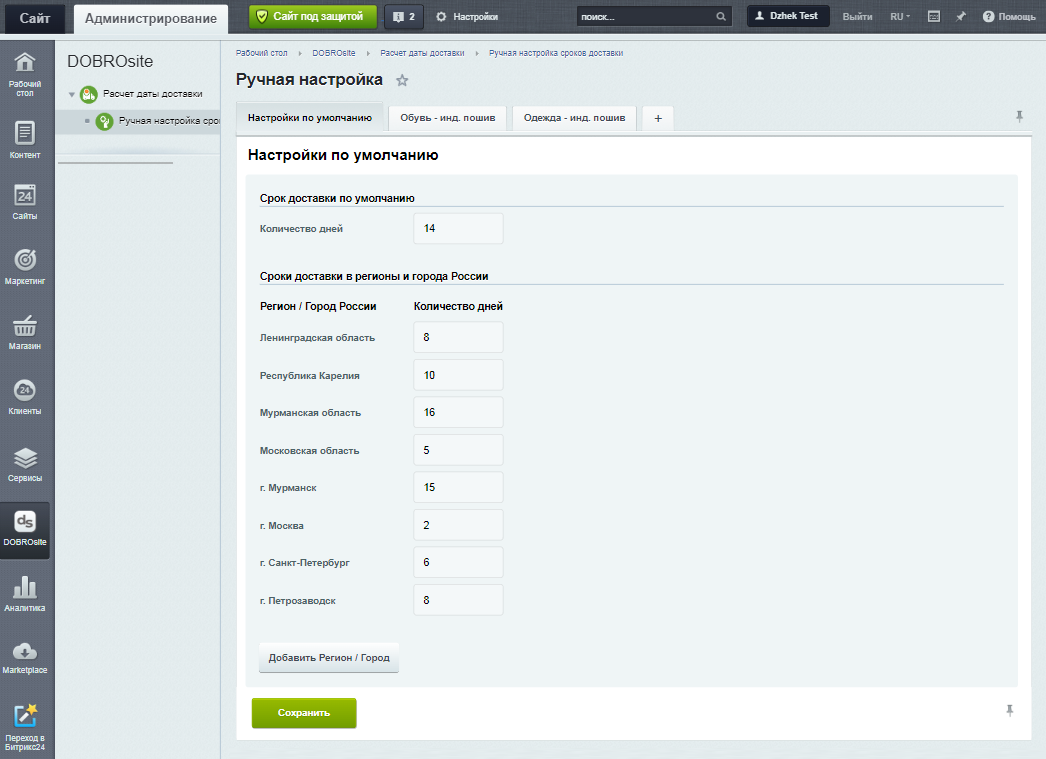
Task: Open the Рабочий стол sidebar section
Action: [25, 74]
